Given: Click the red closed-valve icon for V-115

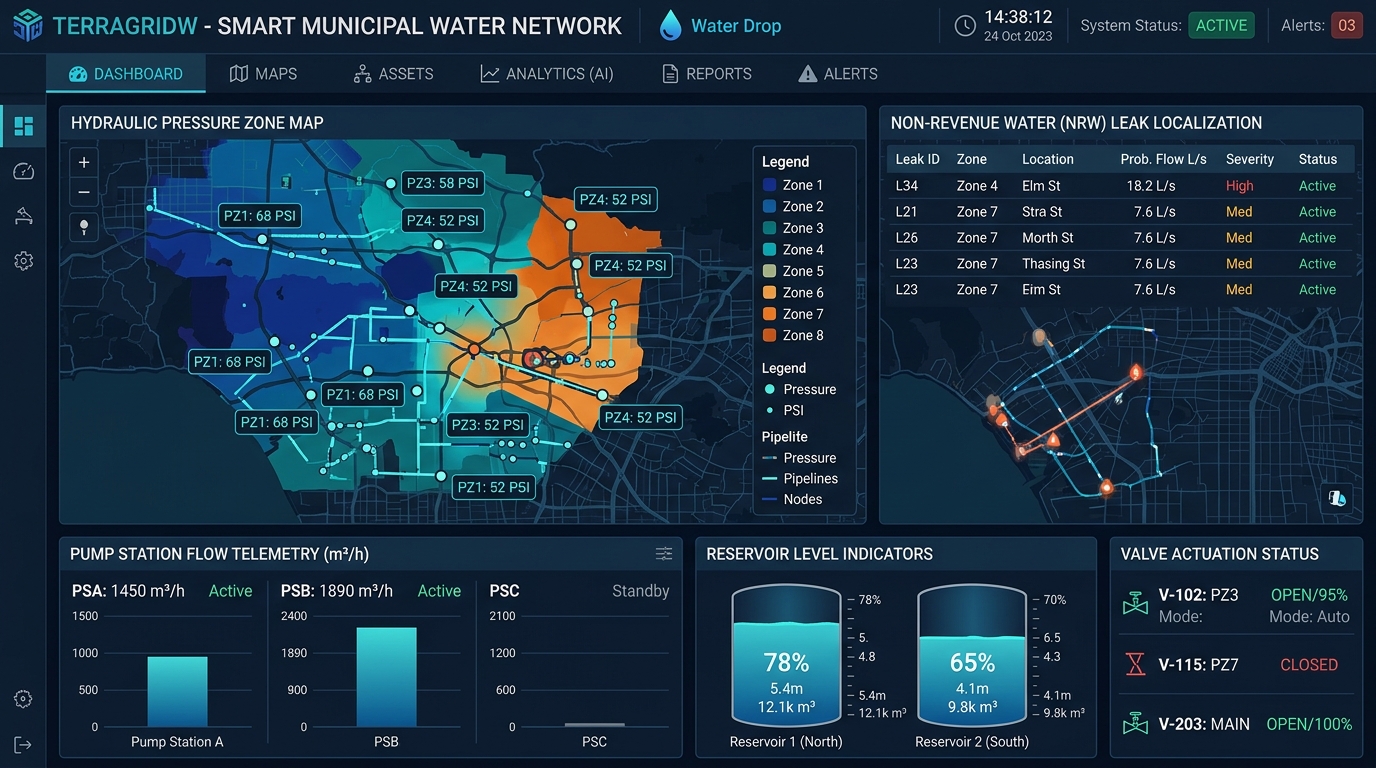Looking at the screenshot, I should click(x=1135, y=665).
